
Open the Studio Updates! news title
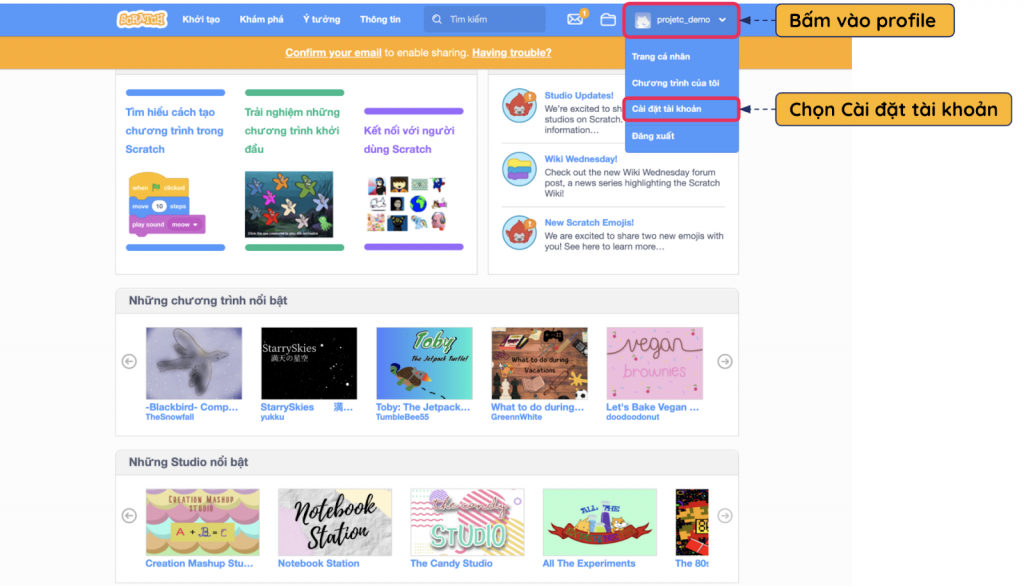click(x=579, y=95)
